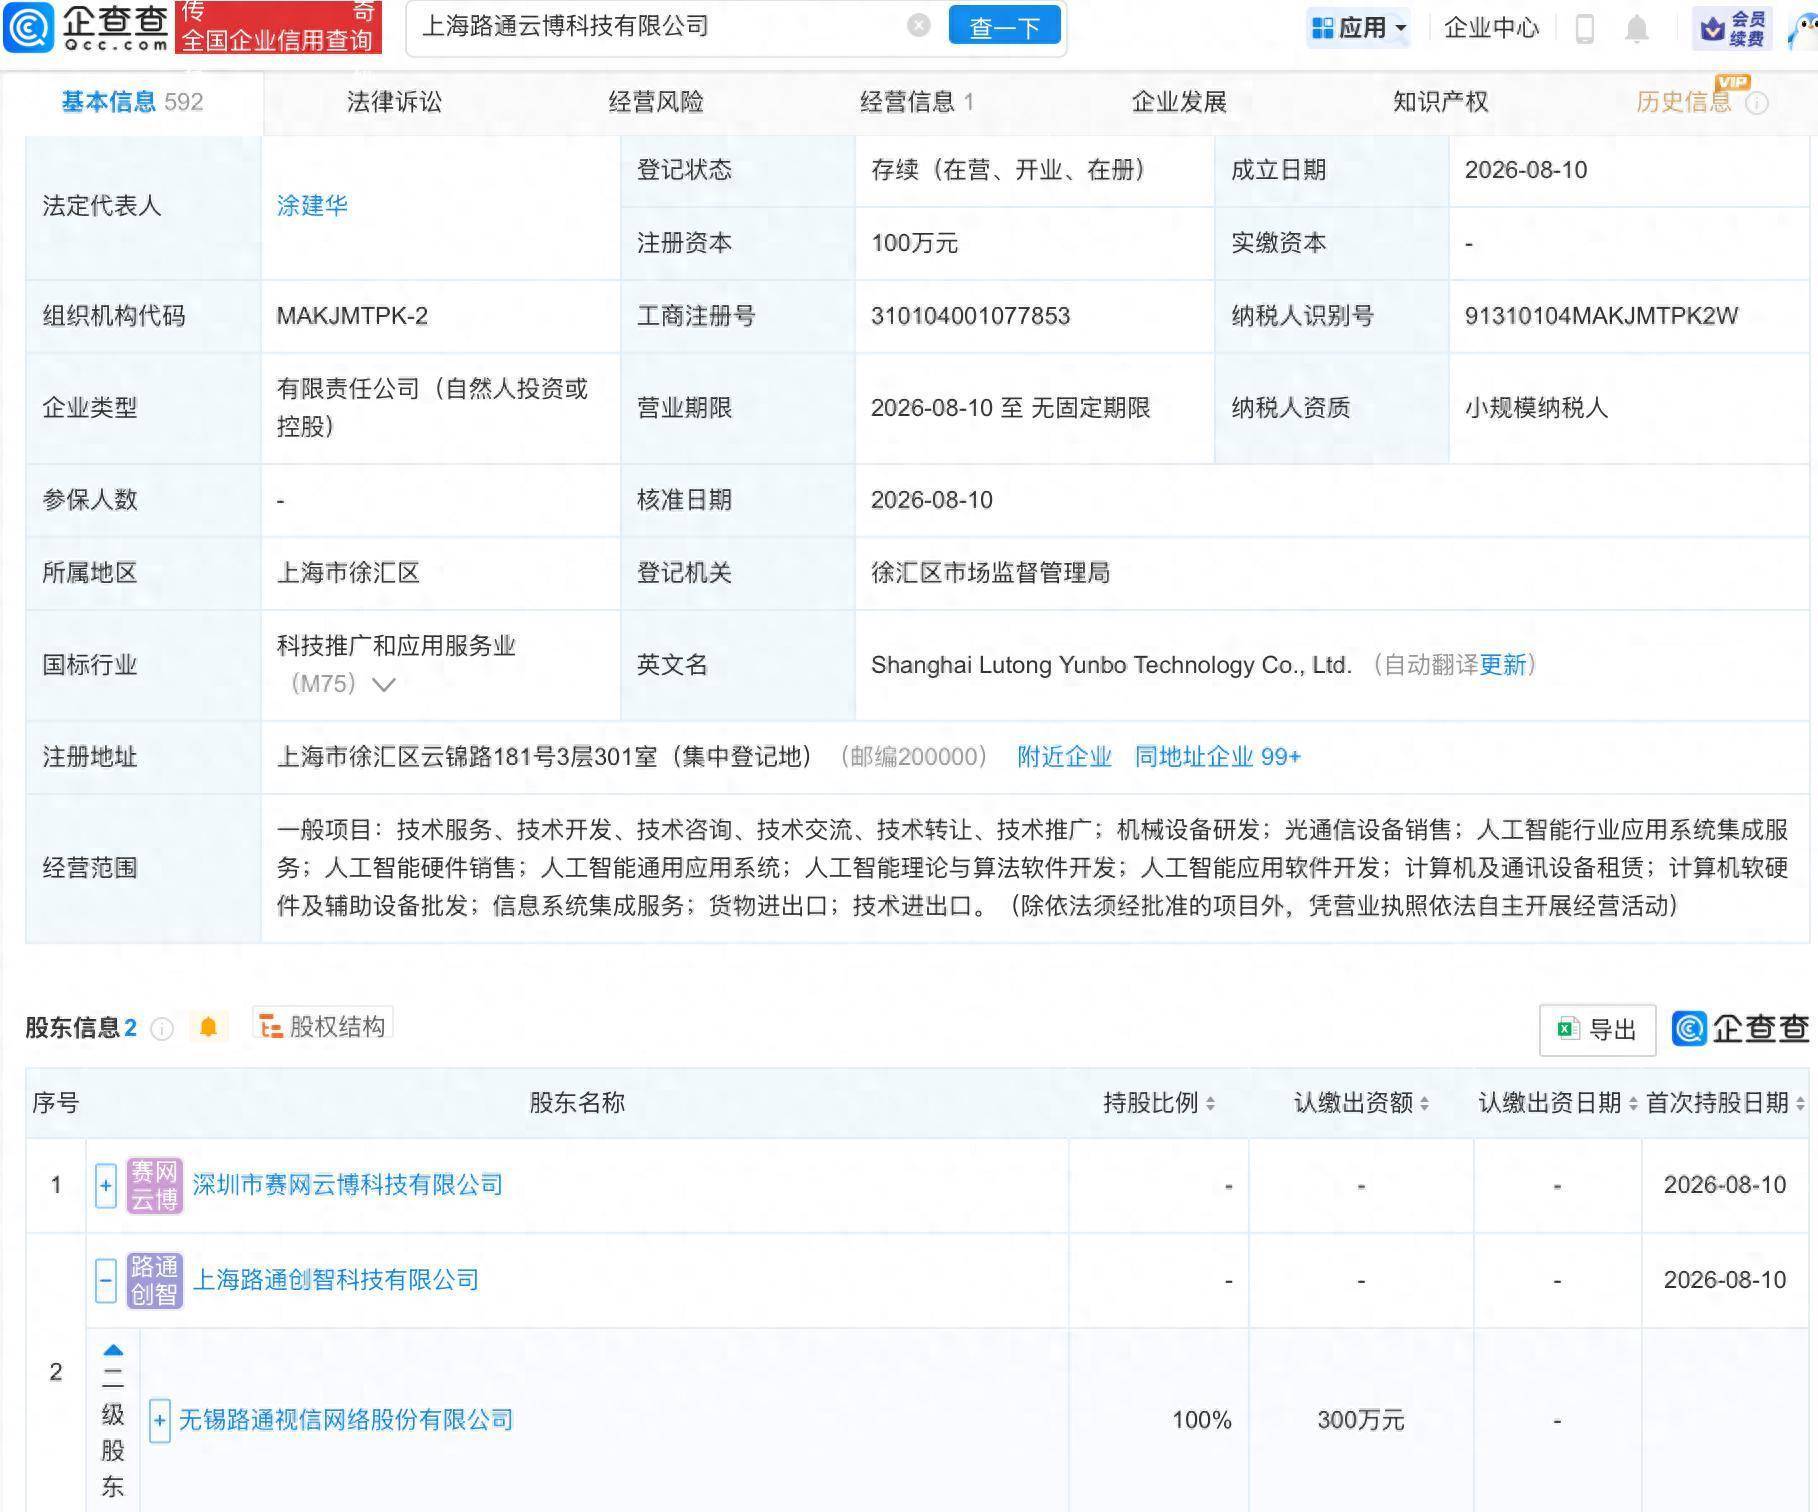Open 企业中心 link
This screenshot has width=1818, height=1512.
point(1492,28)
